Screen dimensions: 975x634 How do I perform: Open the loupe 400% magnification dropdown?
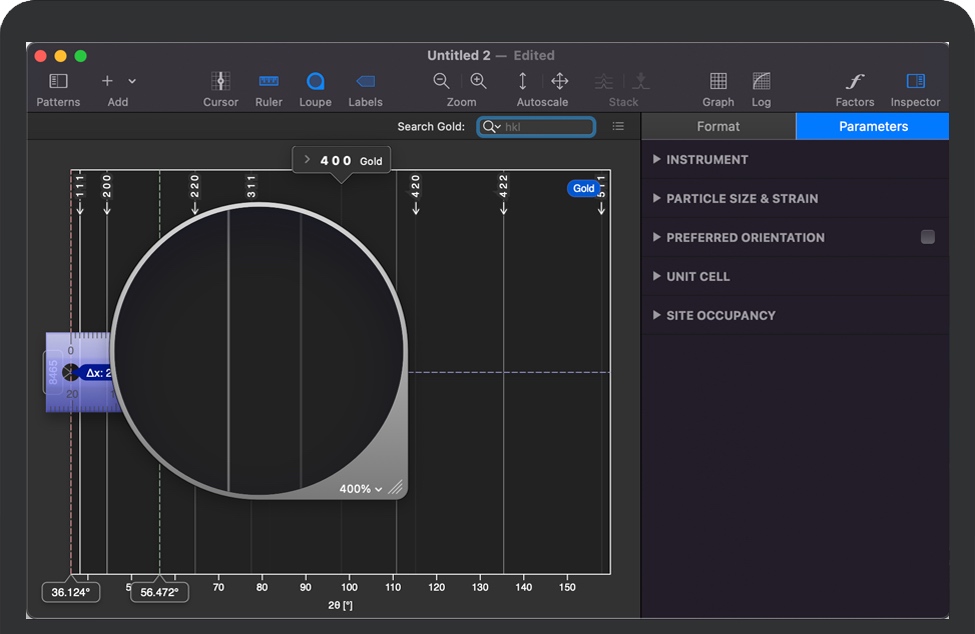point(361,489)
